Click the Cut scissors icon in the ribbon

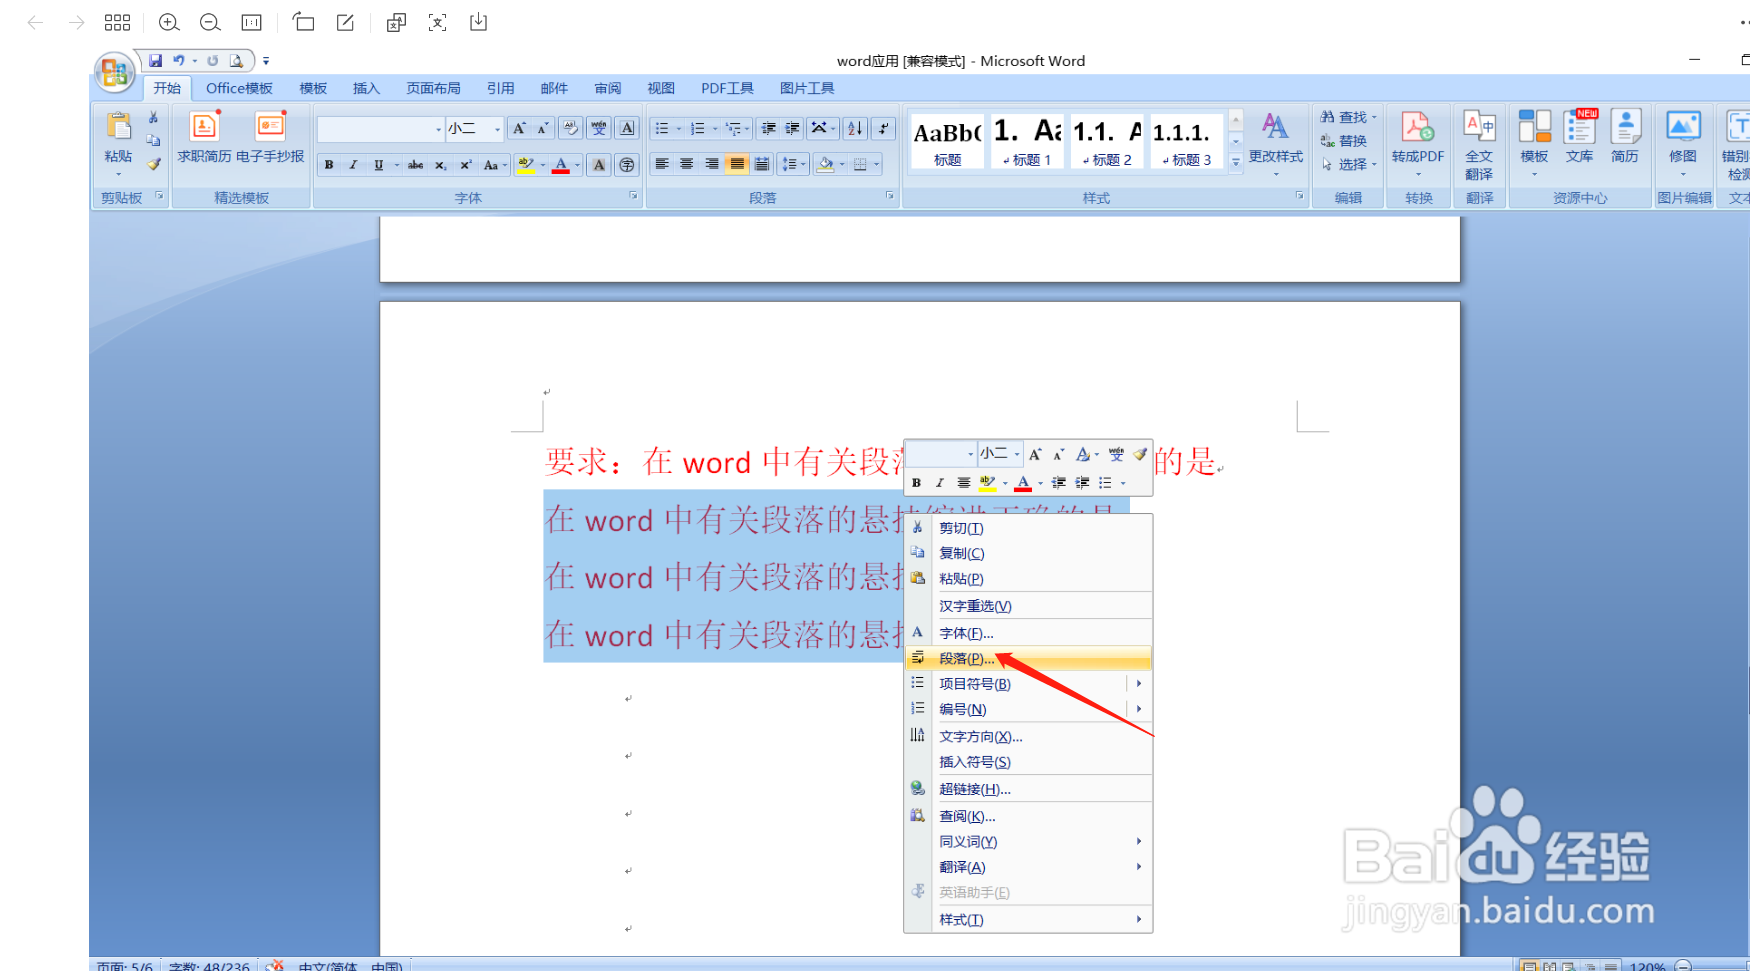click(x=153, y=118)
